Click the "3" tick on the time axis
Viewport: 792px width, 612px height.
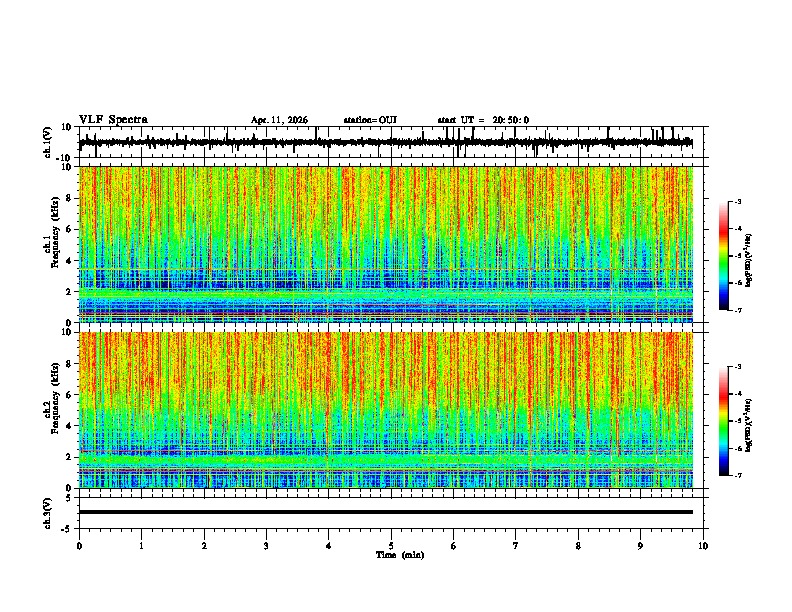coord(266,546)
